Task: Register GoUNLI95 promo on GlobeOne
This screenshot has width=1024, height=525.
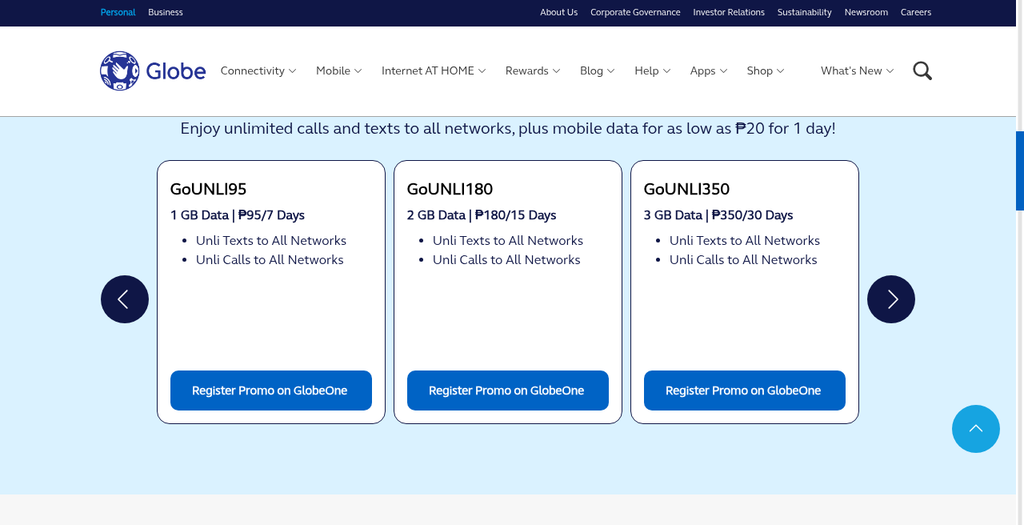Action: point(271,390)
